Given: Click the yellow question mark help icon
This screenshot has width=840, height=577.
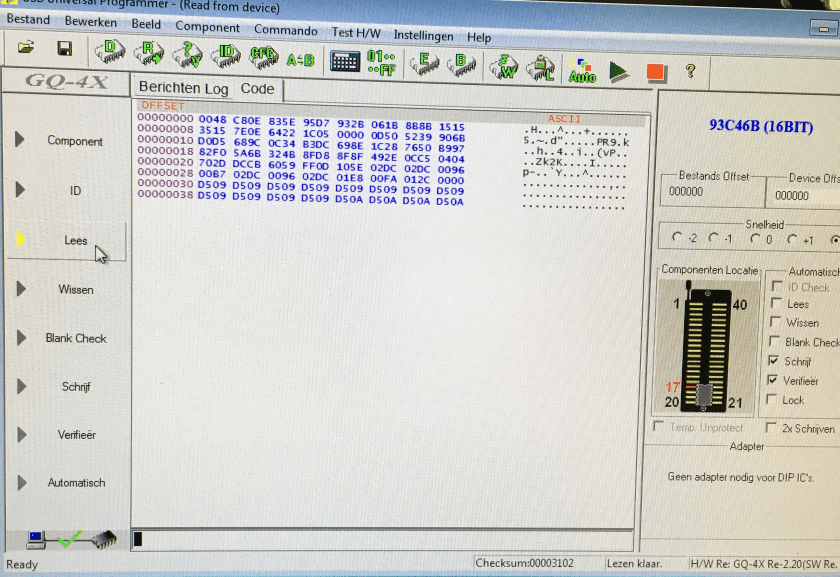Looking at the screenshot, I should tap(690, 72).
